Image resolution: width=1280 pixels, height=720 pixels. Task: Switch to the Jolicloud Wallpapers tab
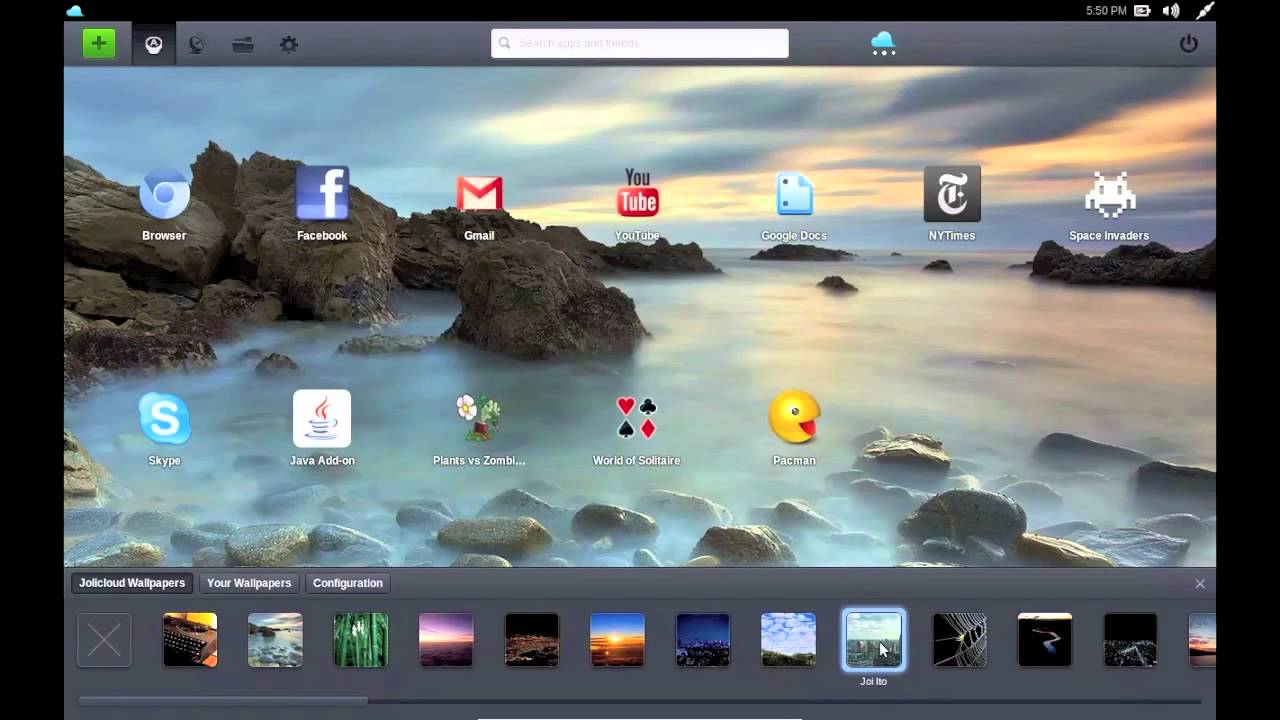click(132, 583)
